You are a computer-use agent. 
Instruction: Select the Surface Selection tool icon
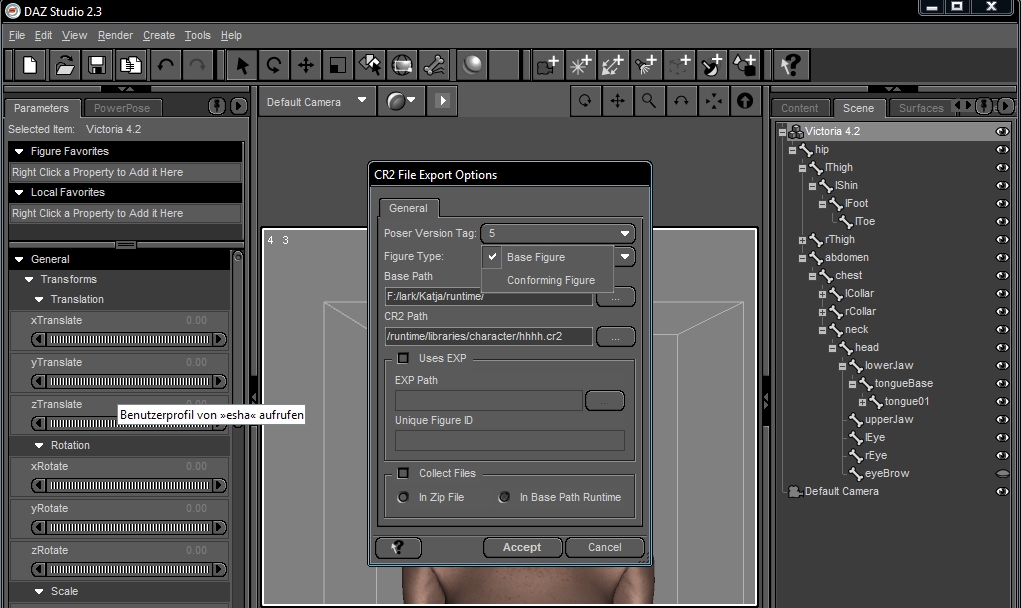[x=370, y=65]
